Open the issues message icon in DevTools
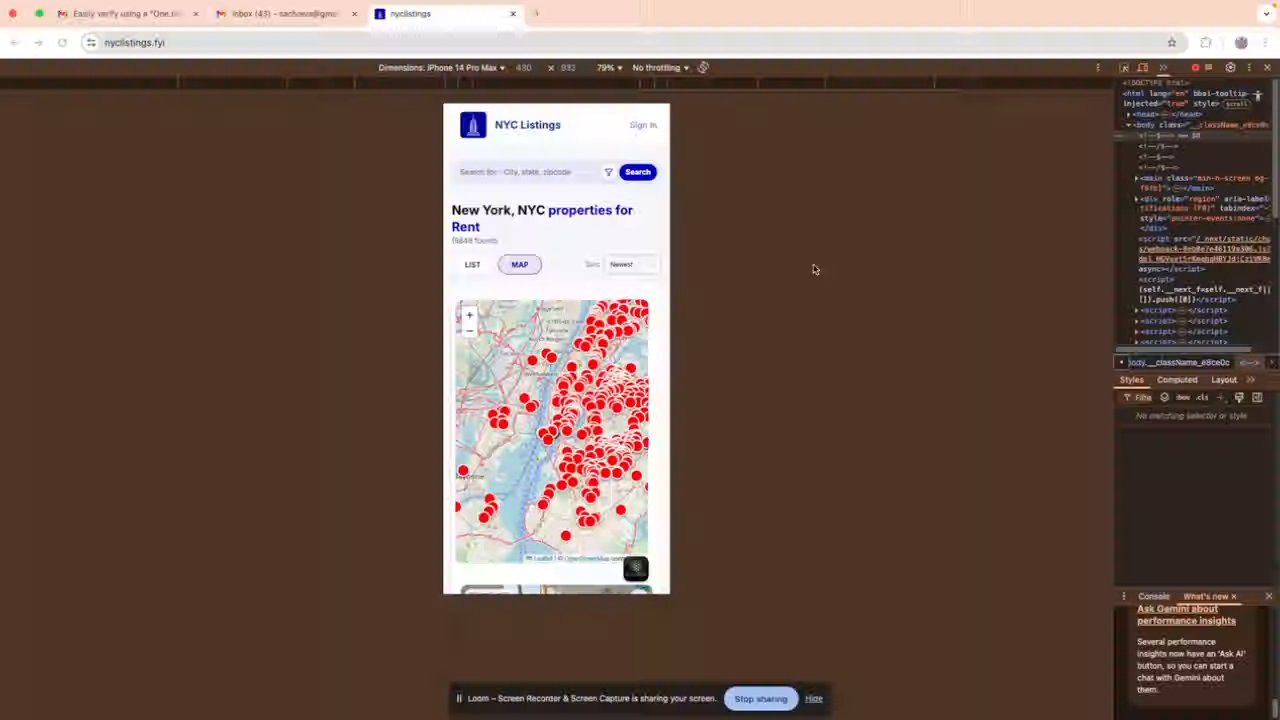Screen dimensions: 1280x720 click(1209, 68)
